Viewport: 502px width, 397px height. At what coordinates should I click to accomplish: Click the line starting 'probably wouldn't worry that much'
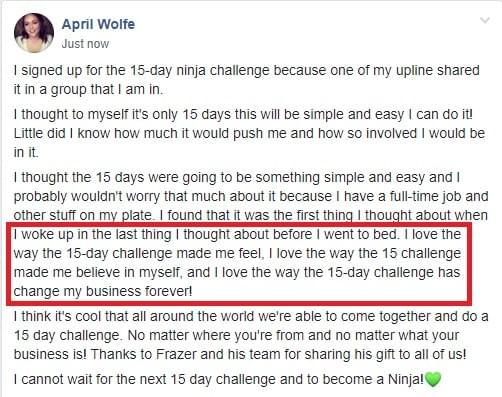(x=251, y=196)
